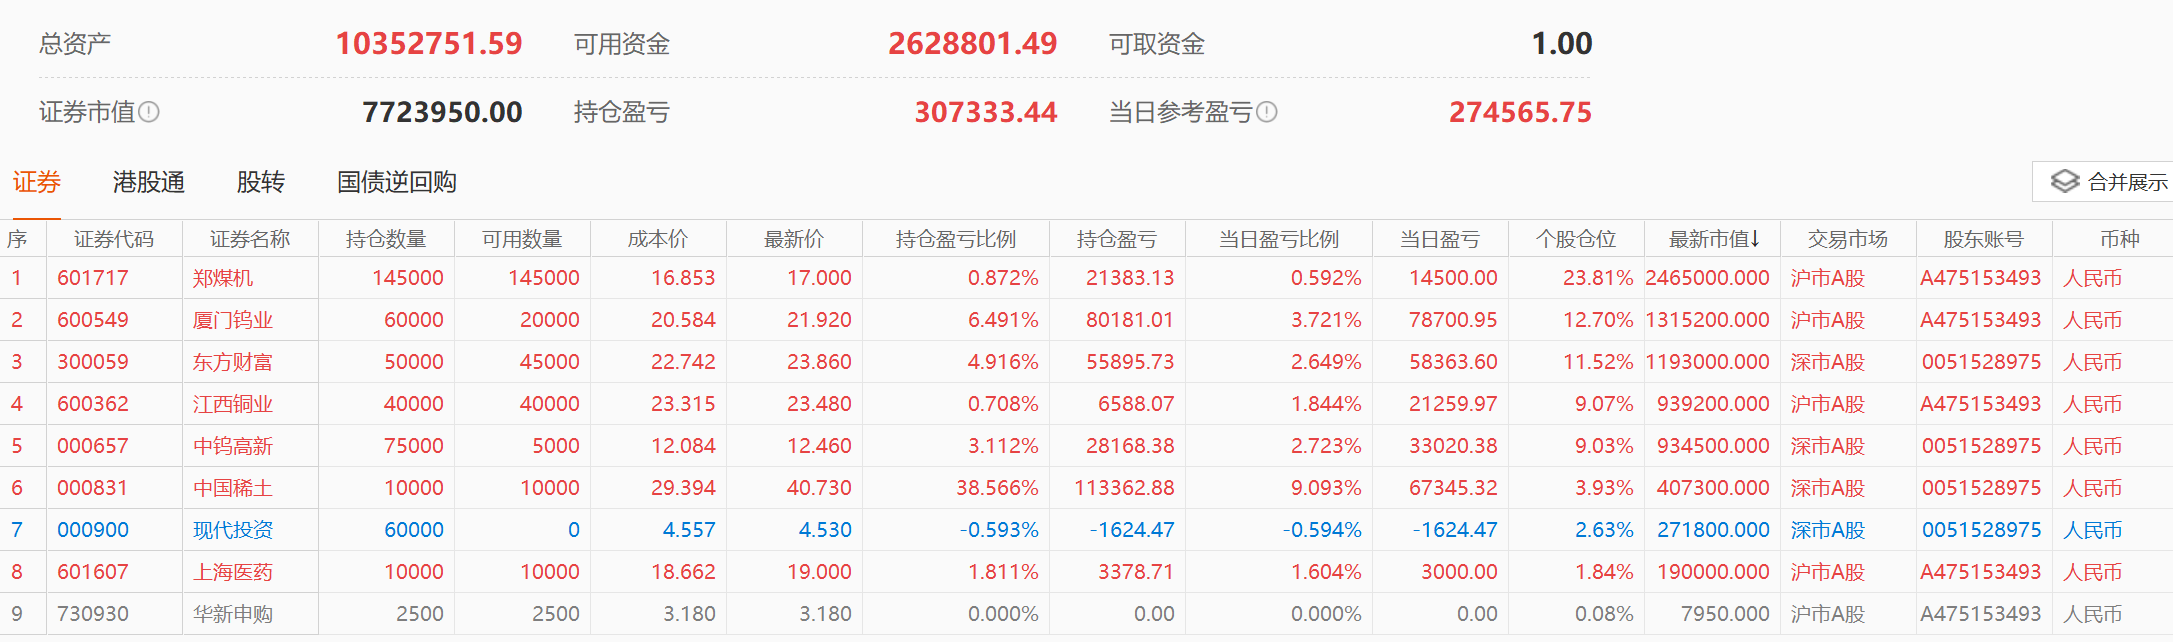This screenshot has width=2173, height=642.
Task: Click stock code 600362
Action: click(93, 404)
